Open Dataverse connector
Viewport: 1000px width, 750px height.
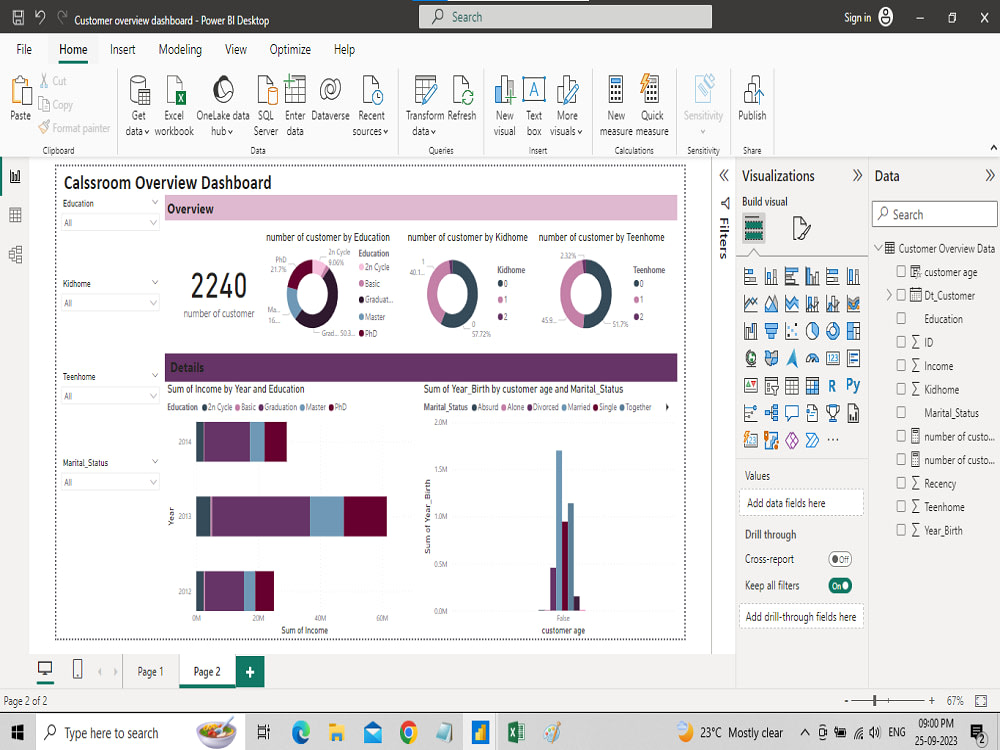pos(330,99)
